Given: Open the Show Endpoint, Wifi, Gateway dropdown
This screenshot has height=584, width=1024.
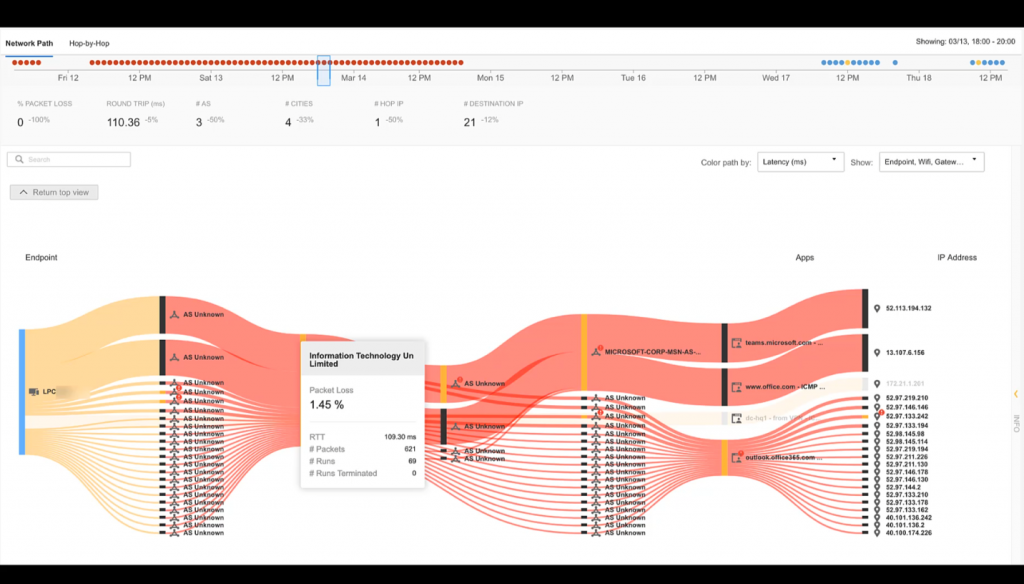Looking at the screenshot, I should (931, 161).
